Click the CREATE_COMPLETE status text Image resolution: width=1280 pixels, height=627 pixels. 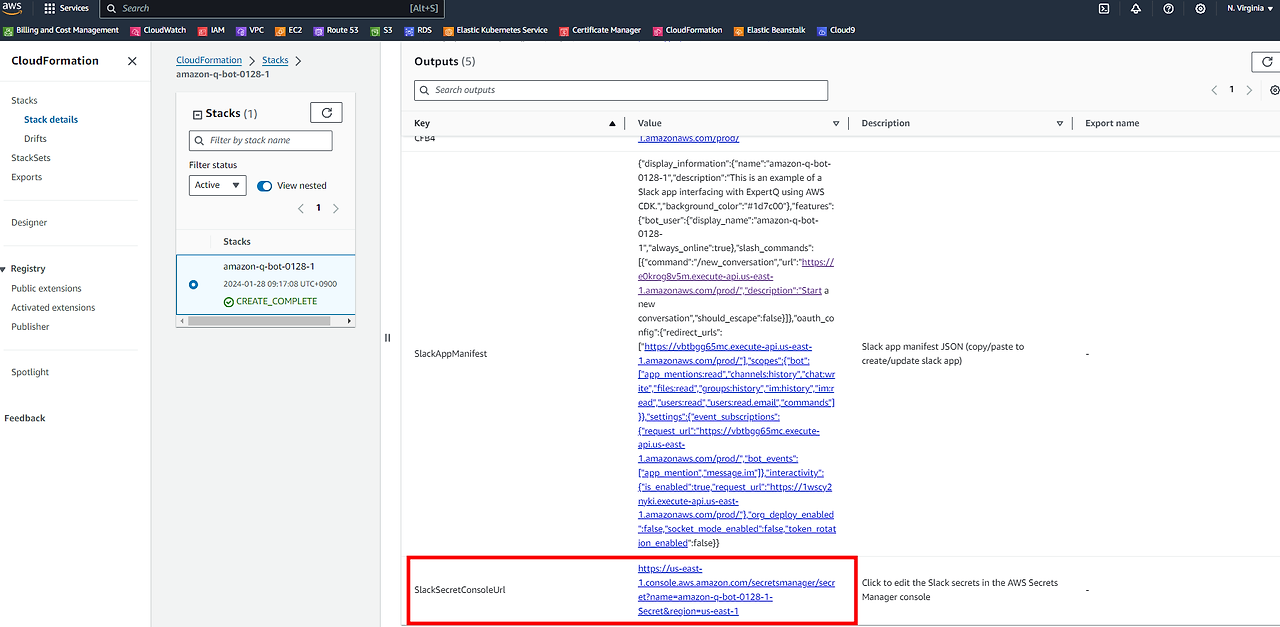276,301
